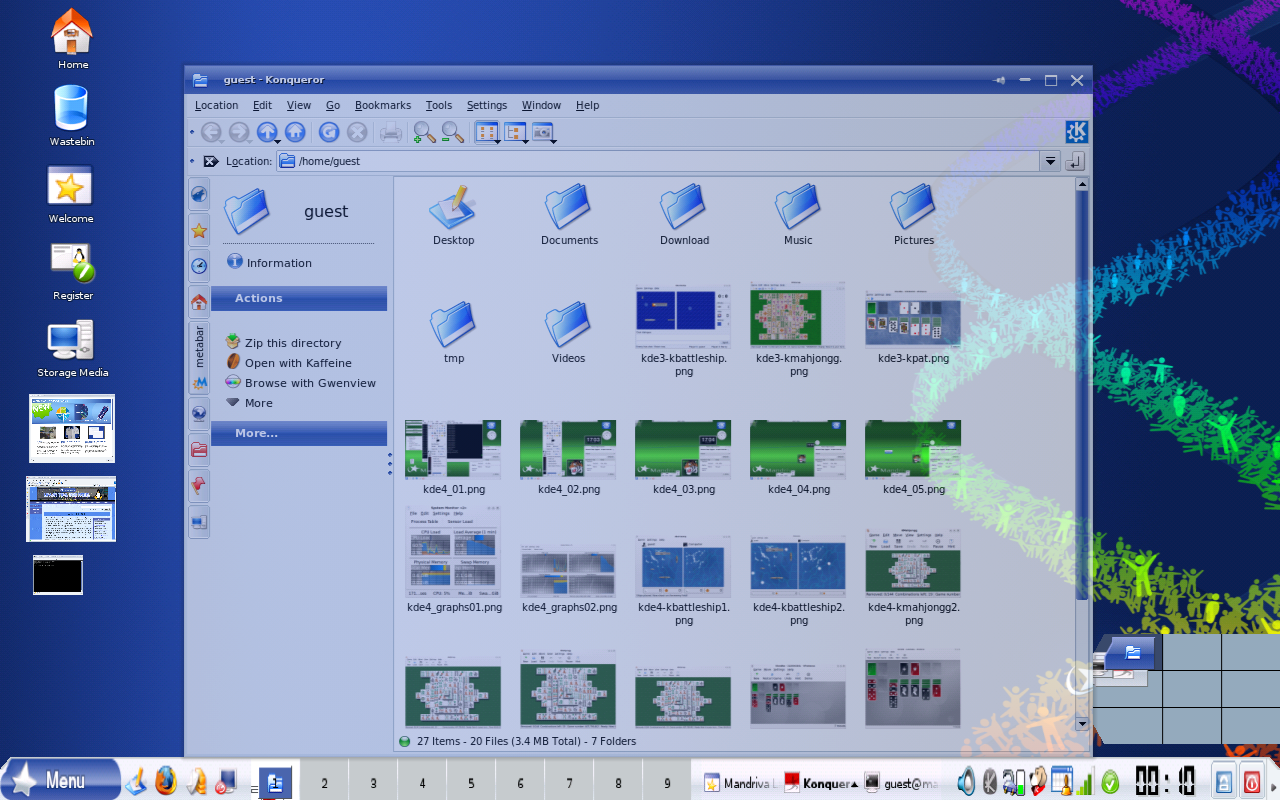Open dropdown arrow on Tree View button
Viewport: 1280px width, 800px height.
[x=523, y=142]
